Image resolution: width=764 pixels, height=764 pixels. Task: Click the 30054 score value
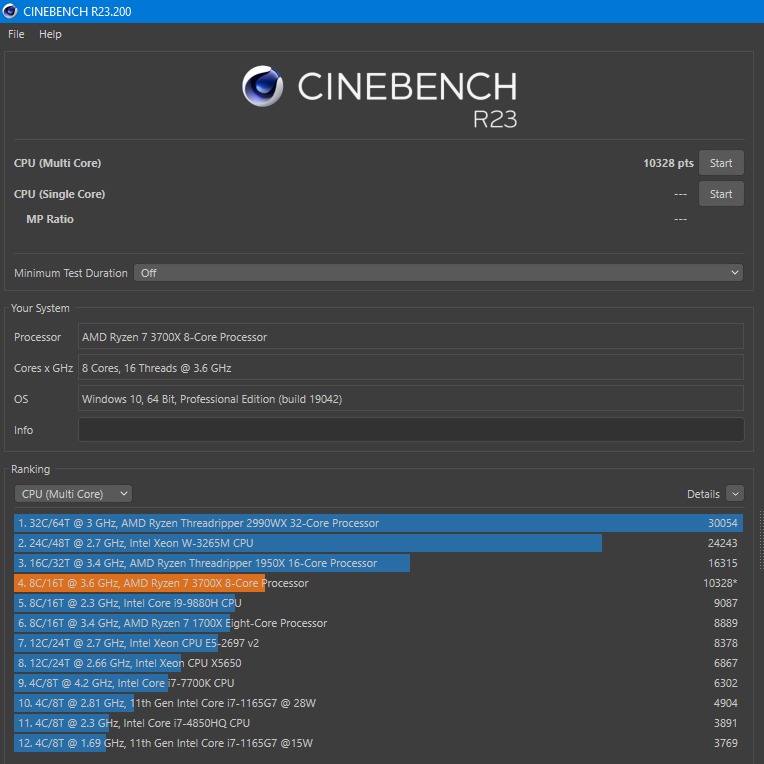click(722, 523)
